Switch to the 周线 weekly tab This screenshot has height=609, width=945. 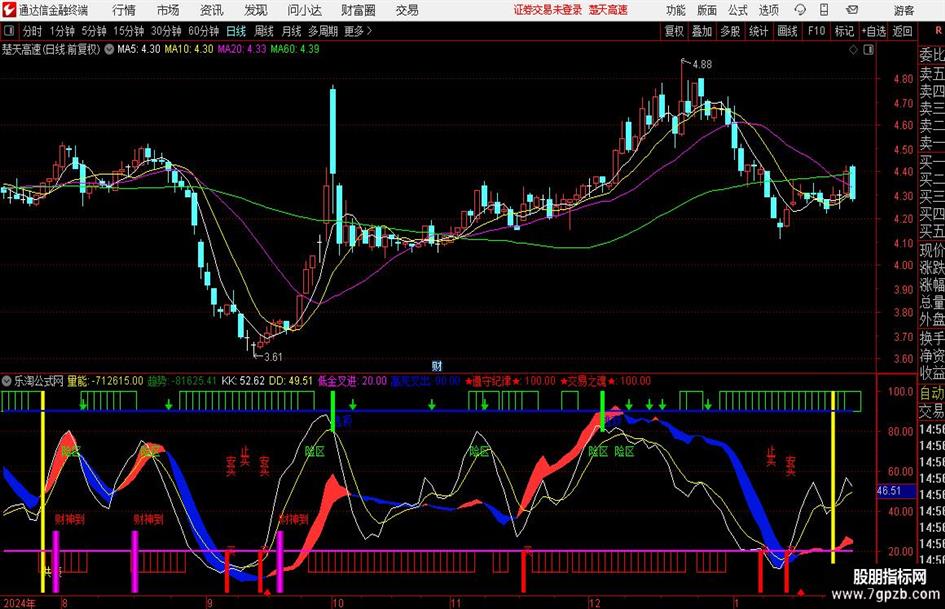click(x=263, y=31)
